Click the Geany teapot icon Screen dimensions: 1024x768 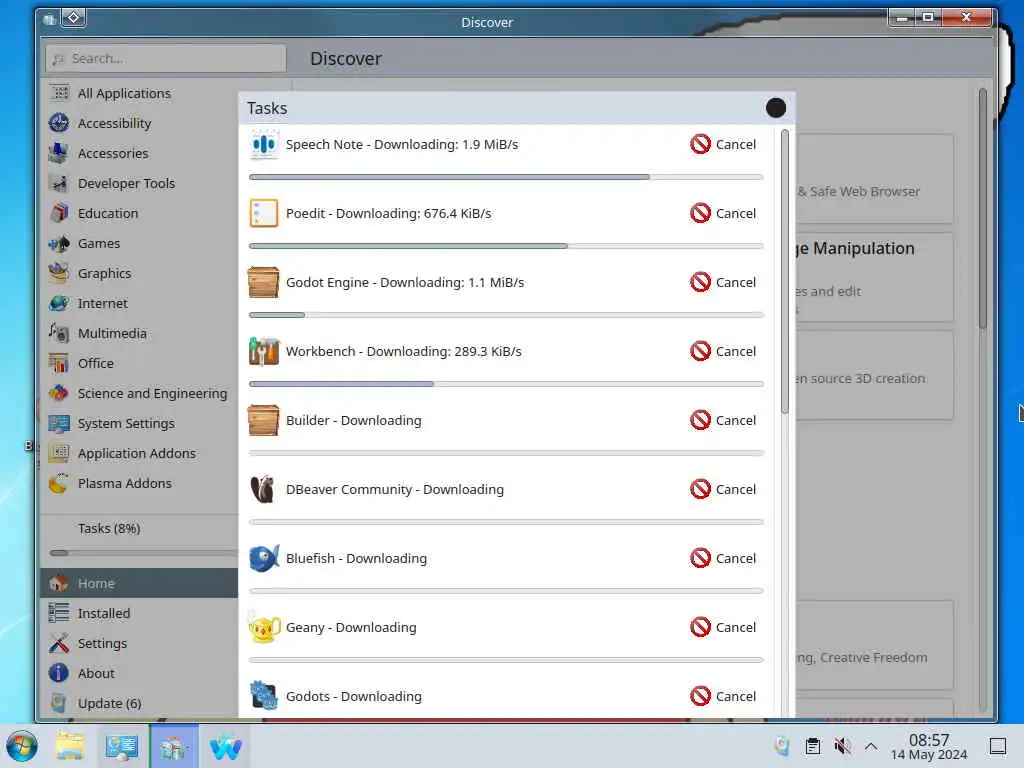click(264, 628)
